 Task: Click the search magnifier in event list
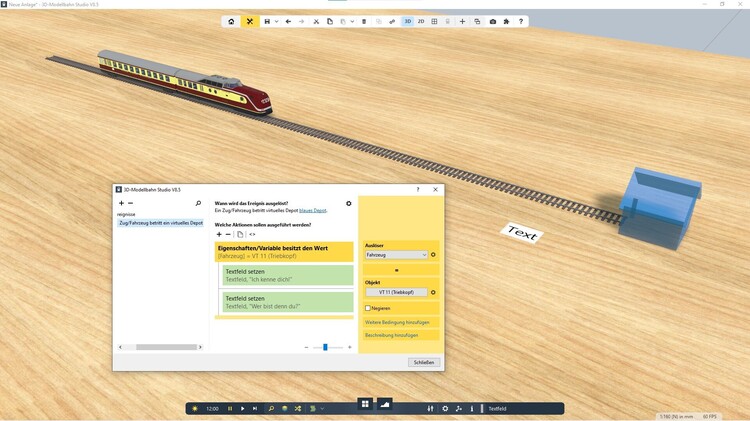(198, 203)
